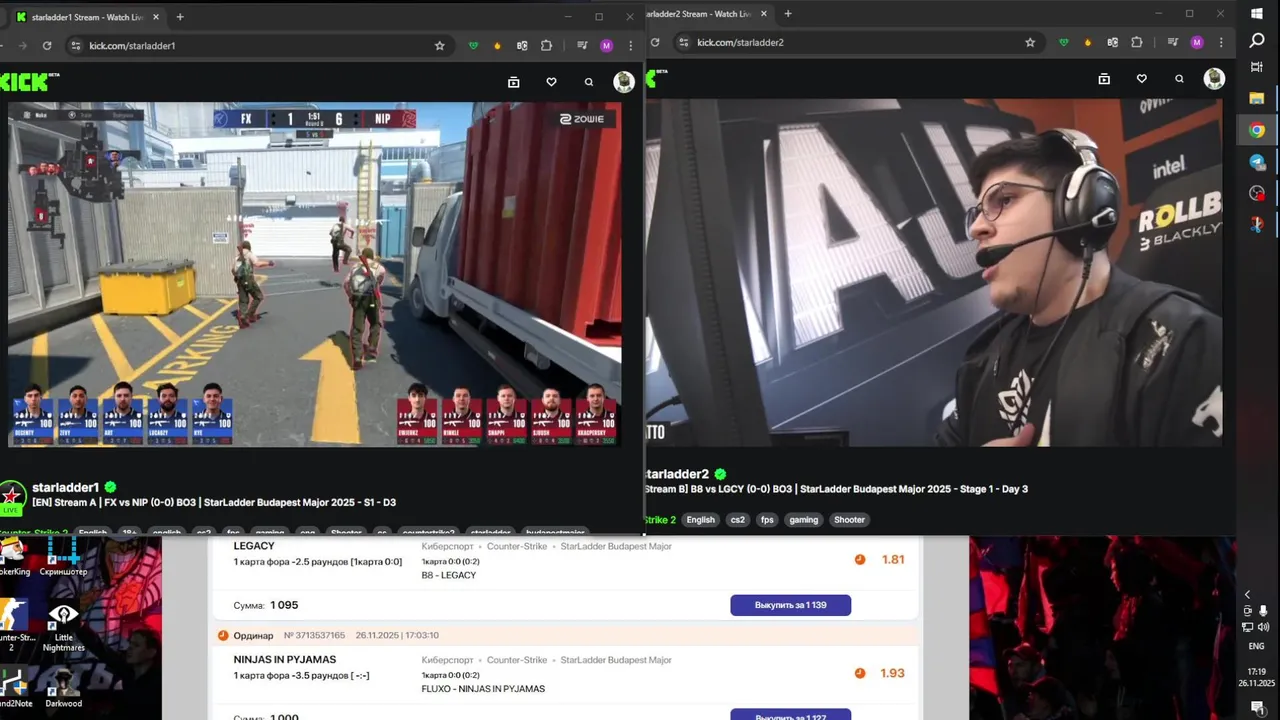Open Windows taskbar search
The image size is (1280, 720).
click(x=1257, y=40)
